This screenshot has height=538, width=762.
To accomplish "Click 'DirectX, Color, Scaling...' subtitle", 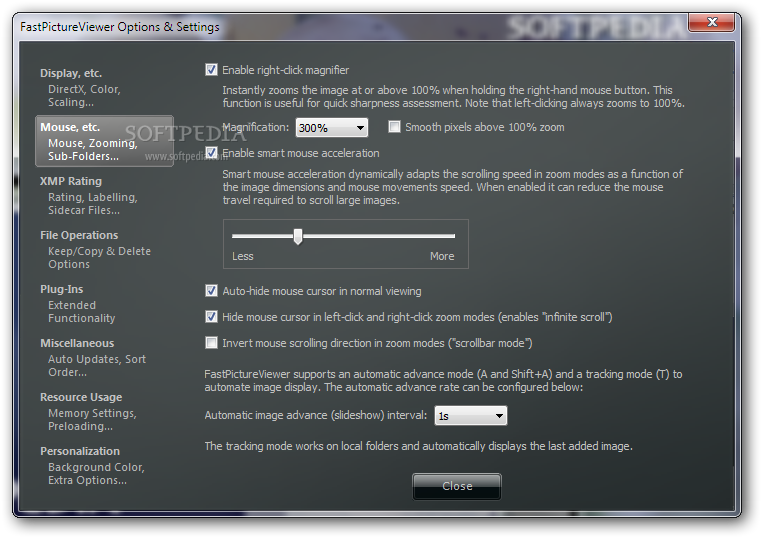I will tap(84, 96).
